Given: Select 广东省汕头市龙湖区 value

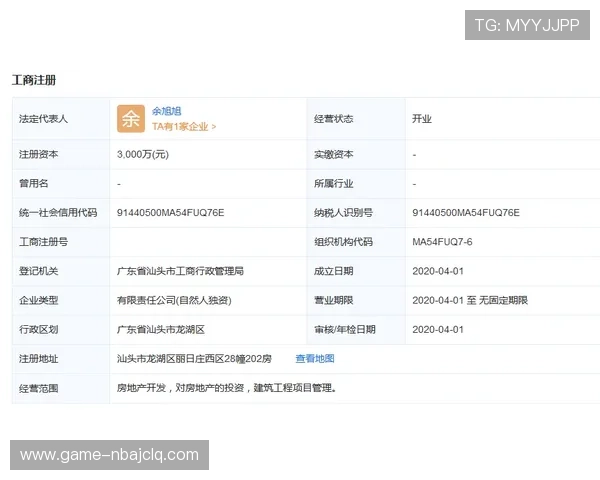Looking at the screenshot, I should coord(161,329).
